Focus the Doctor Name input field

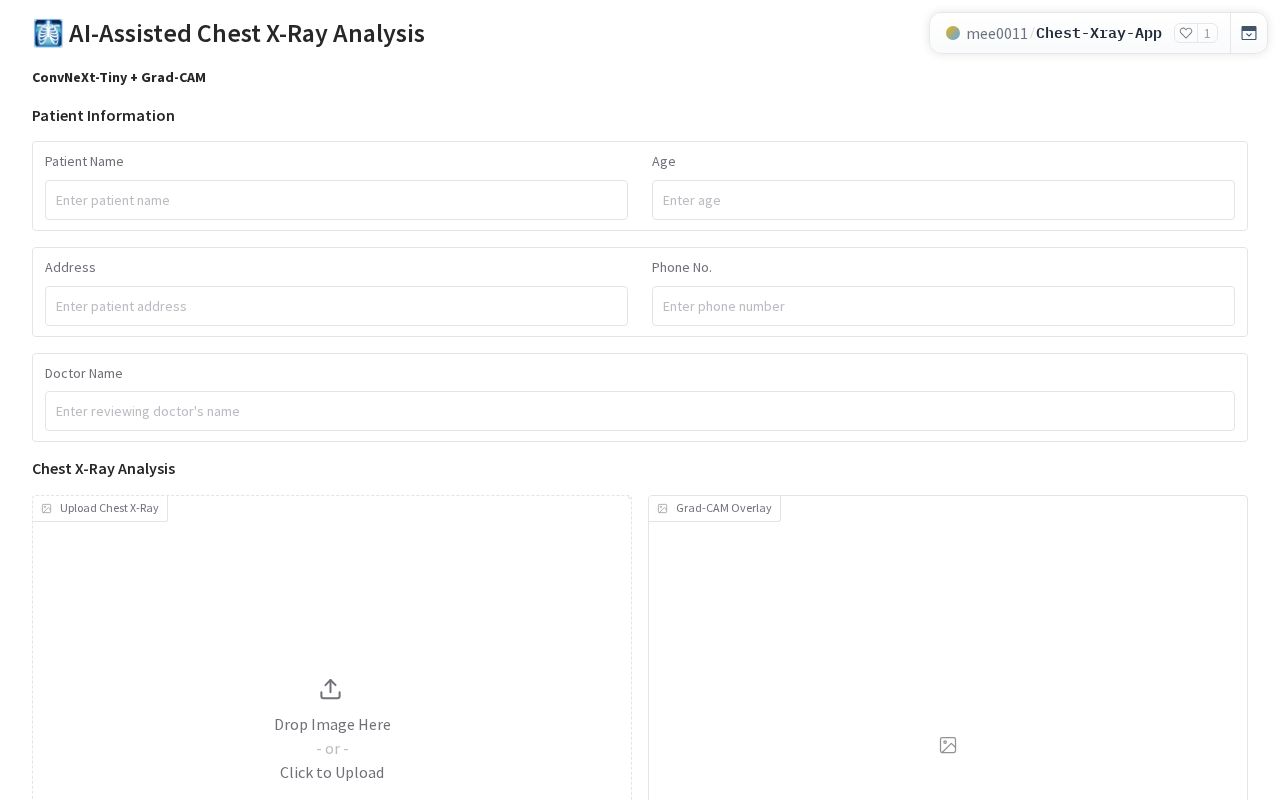[640, 411]
